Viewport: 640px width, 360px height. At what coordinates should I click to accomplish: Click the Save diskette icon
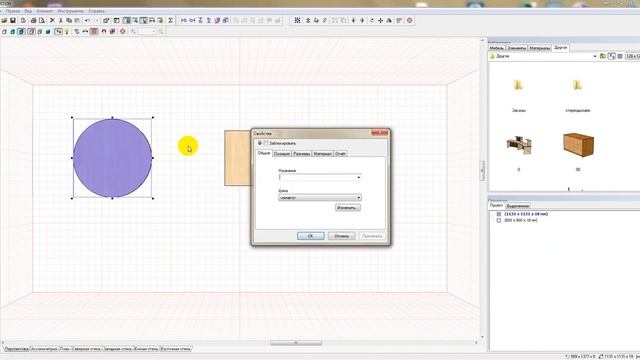[x=13, y=20]
